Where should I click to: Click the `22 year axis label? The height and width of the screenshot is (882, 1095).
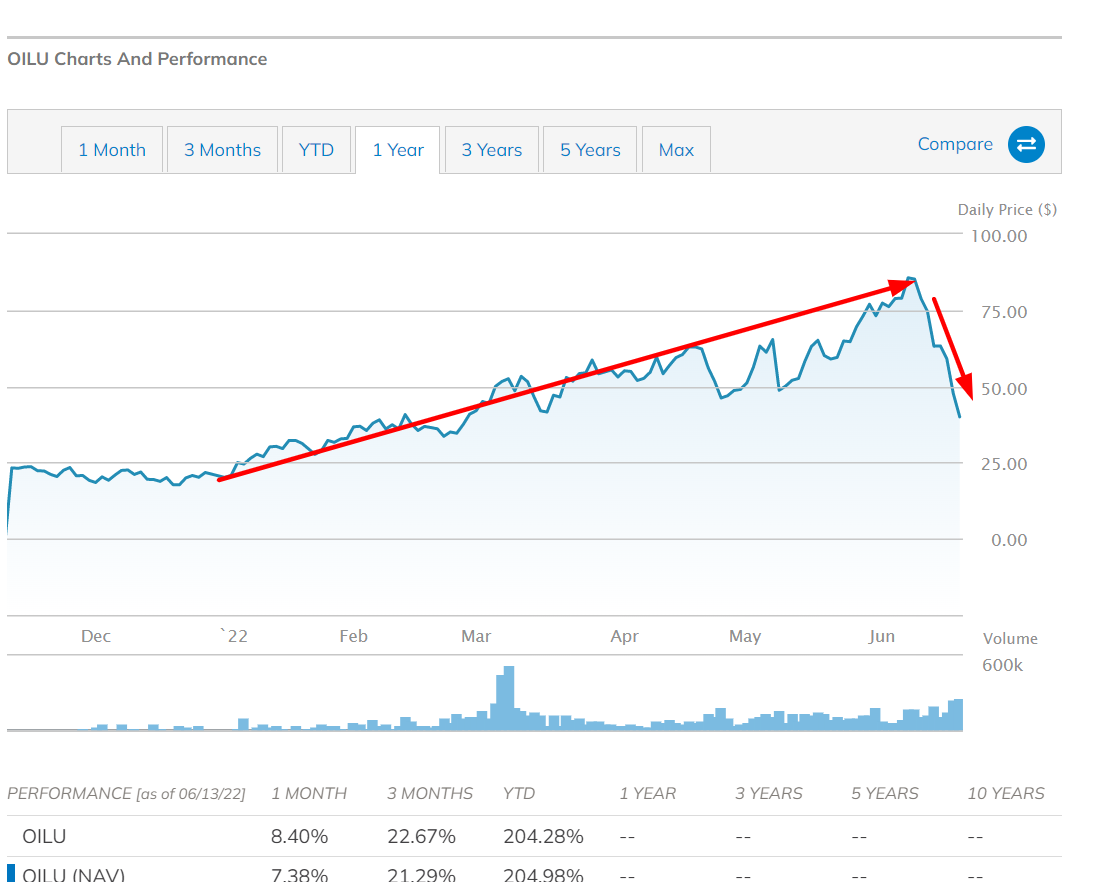(x=234, y=636)
